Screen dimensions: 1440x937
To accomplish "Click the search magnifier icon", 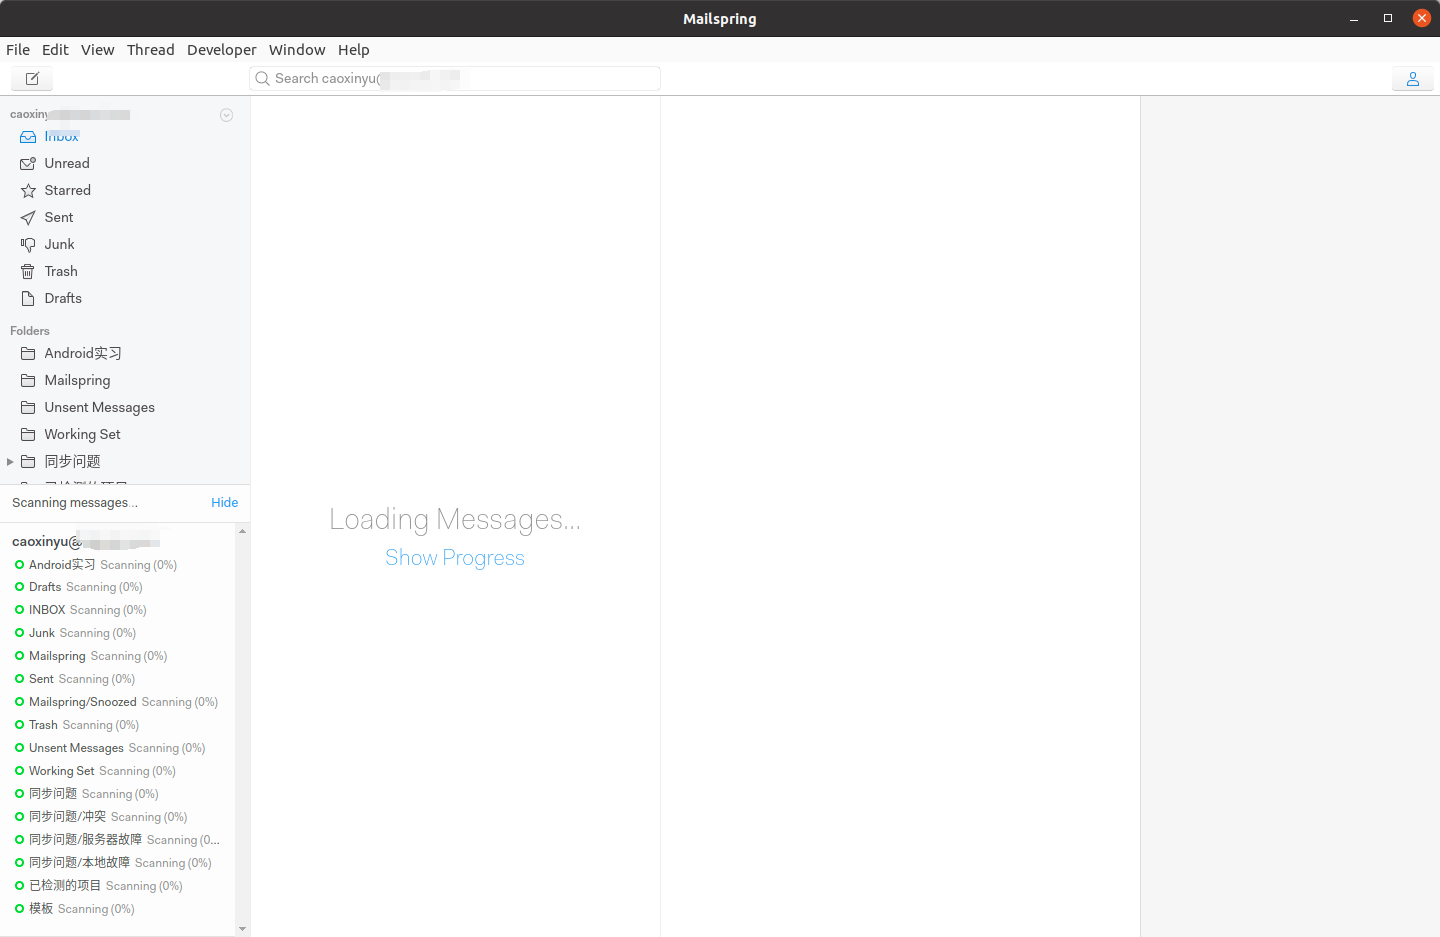I will click(263, 78).
